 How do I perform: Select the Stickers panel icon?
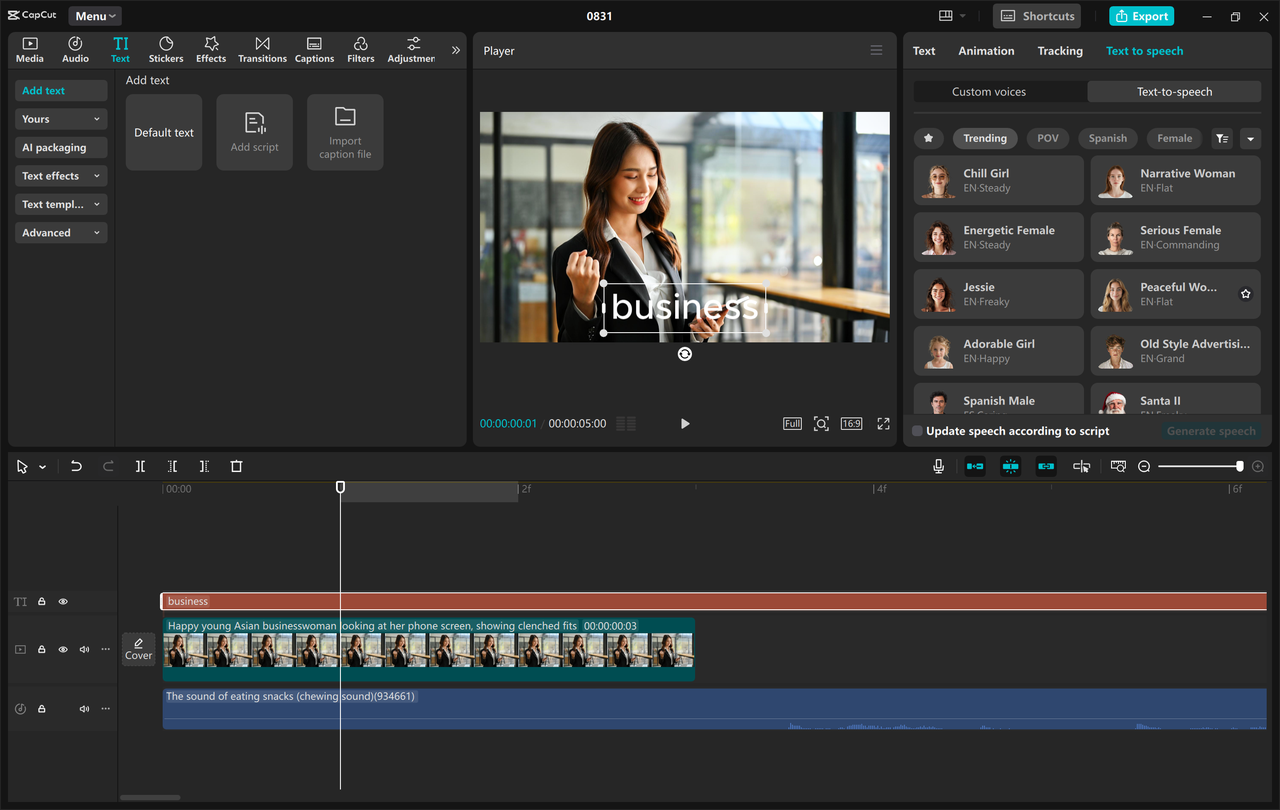(x=165, y=48)
